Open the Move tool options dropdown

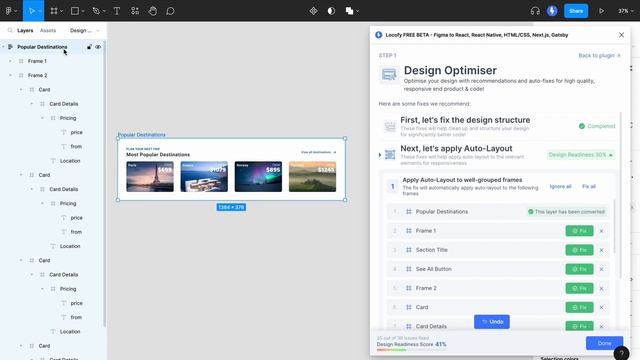40,11
